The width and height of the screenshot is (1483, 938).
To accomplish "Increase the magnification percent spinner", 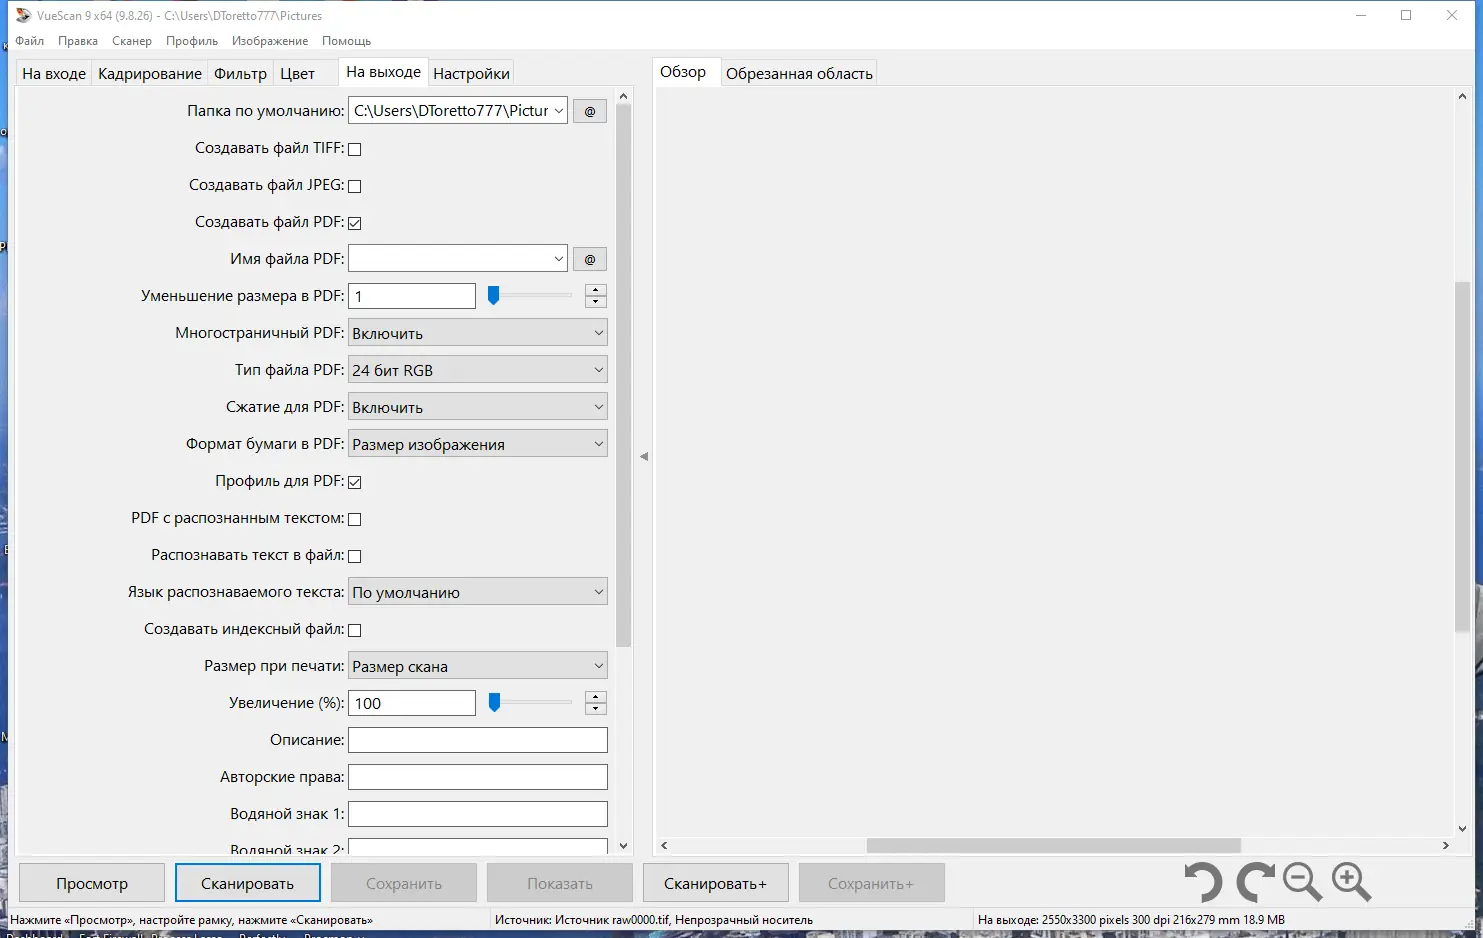I will click(x=596, y=697).
